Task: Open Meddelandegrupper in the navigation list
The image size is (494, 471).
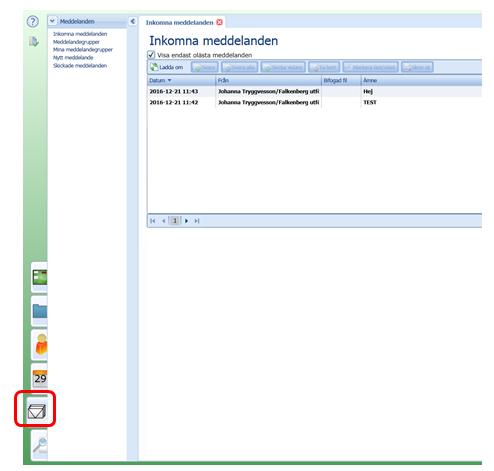Action: pyautogui.click(x=76, y=42)
